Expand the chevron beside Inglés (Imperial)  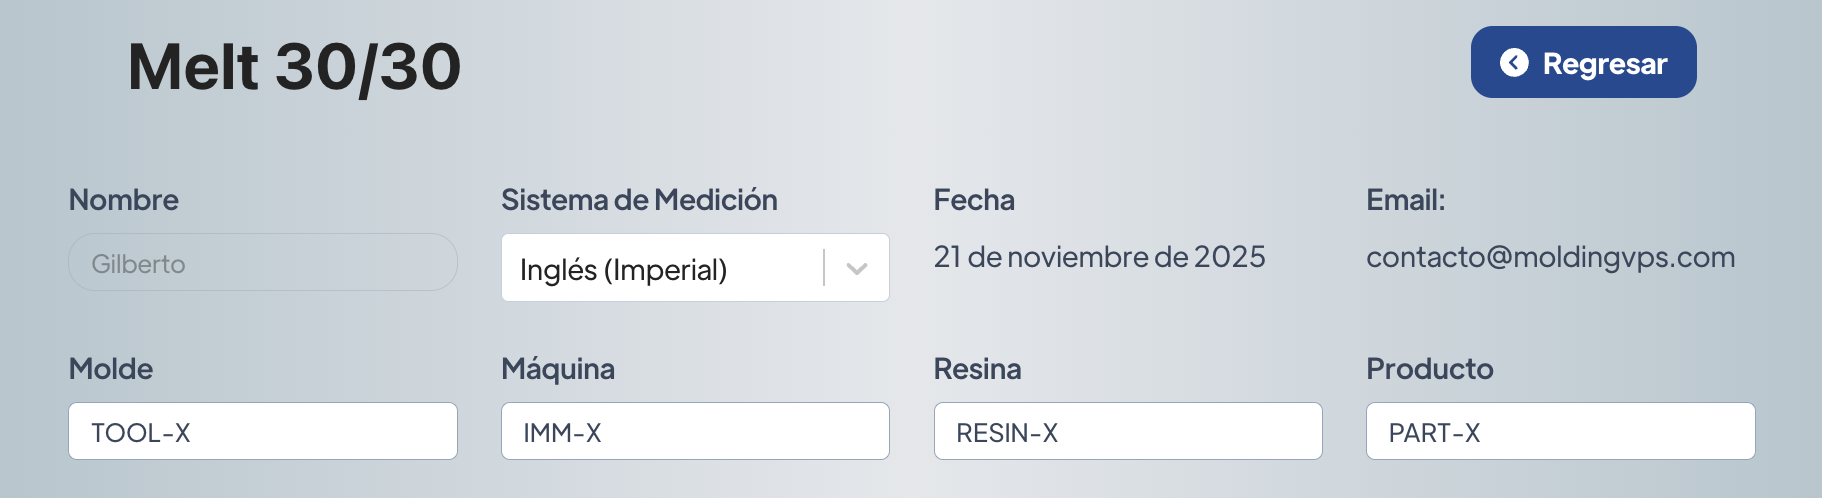857,268
